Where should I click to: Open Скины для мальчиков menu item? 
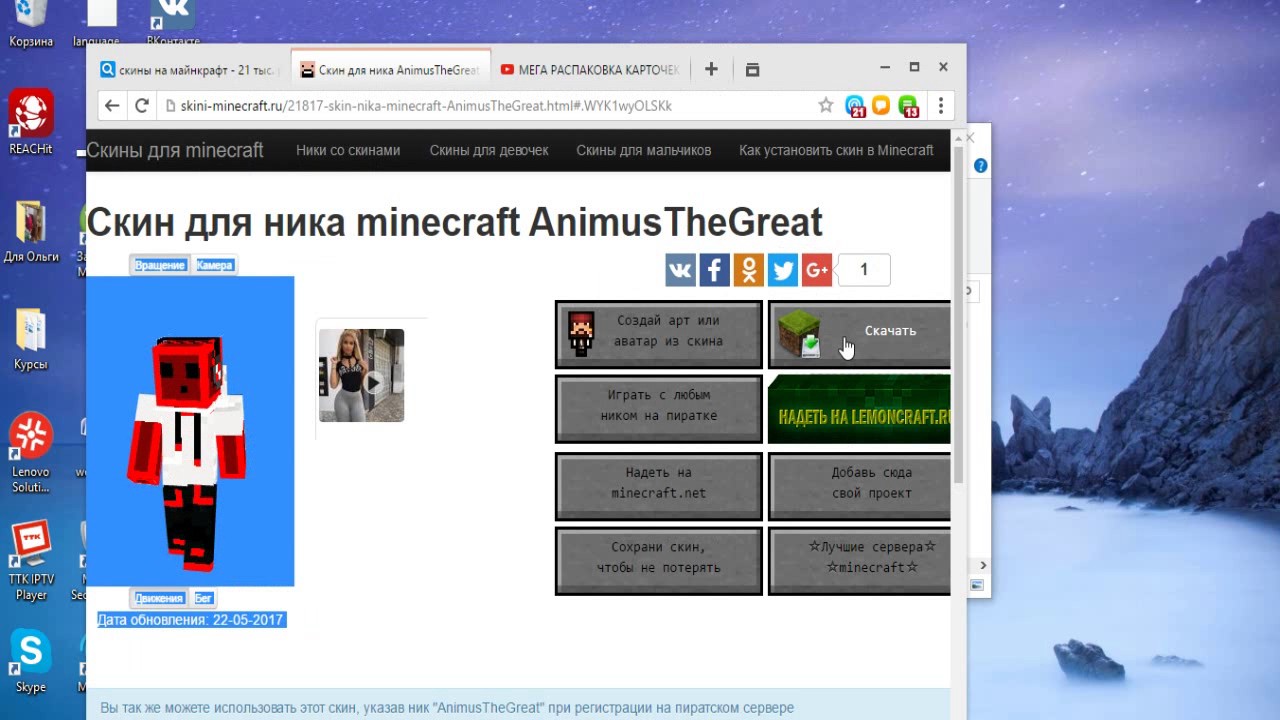click(x=644, y=150)
